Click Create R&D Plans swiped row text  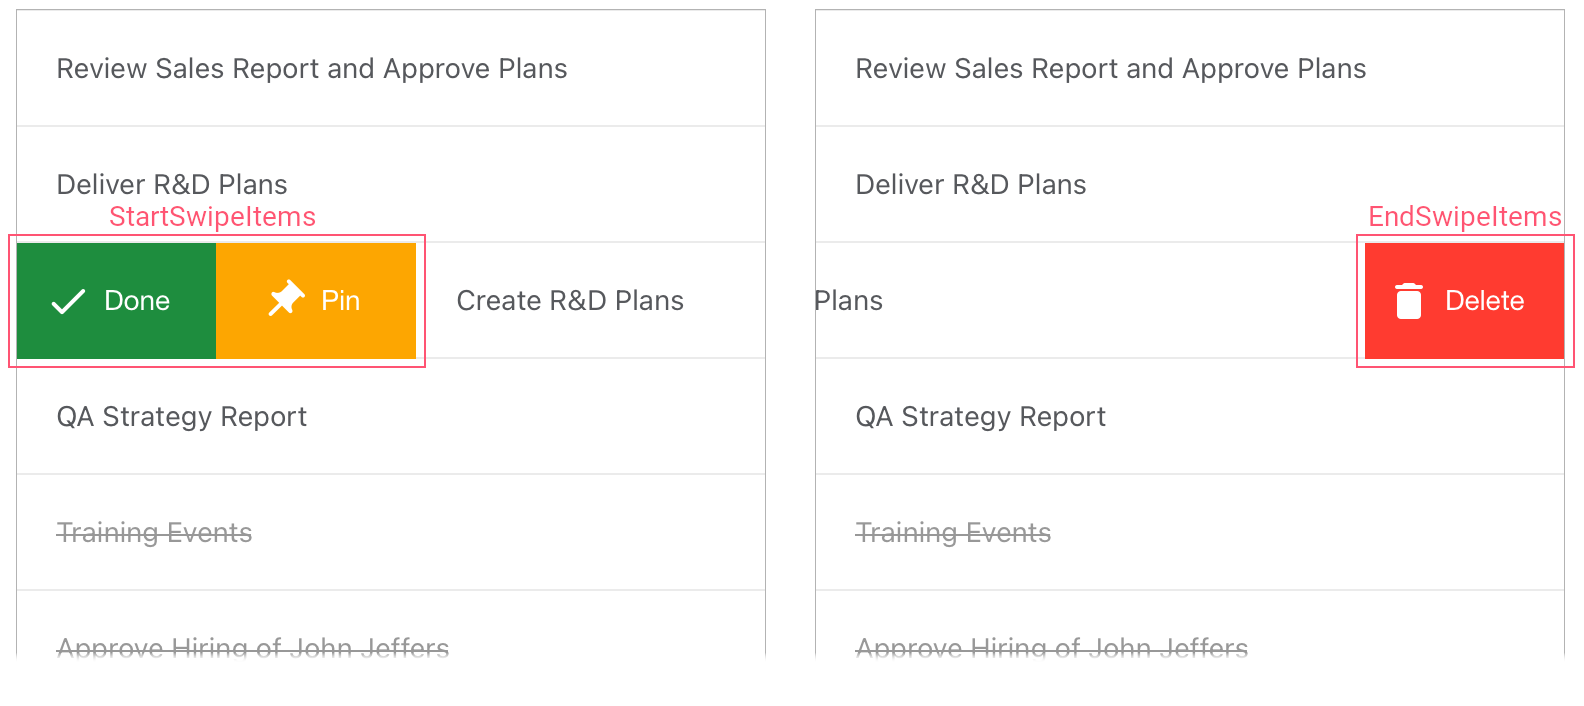[570, 301]
